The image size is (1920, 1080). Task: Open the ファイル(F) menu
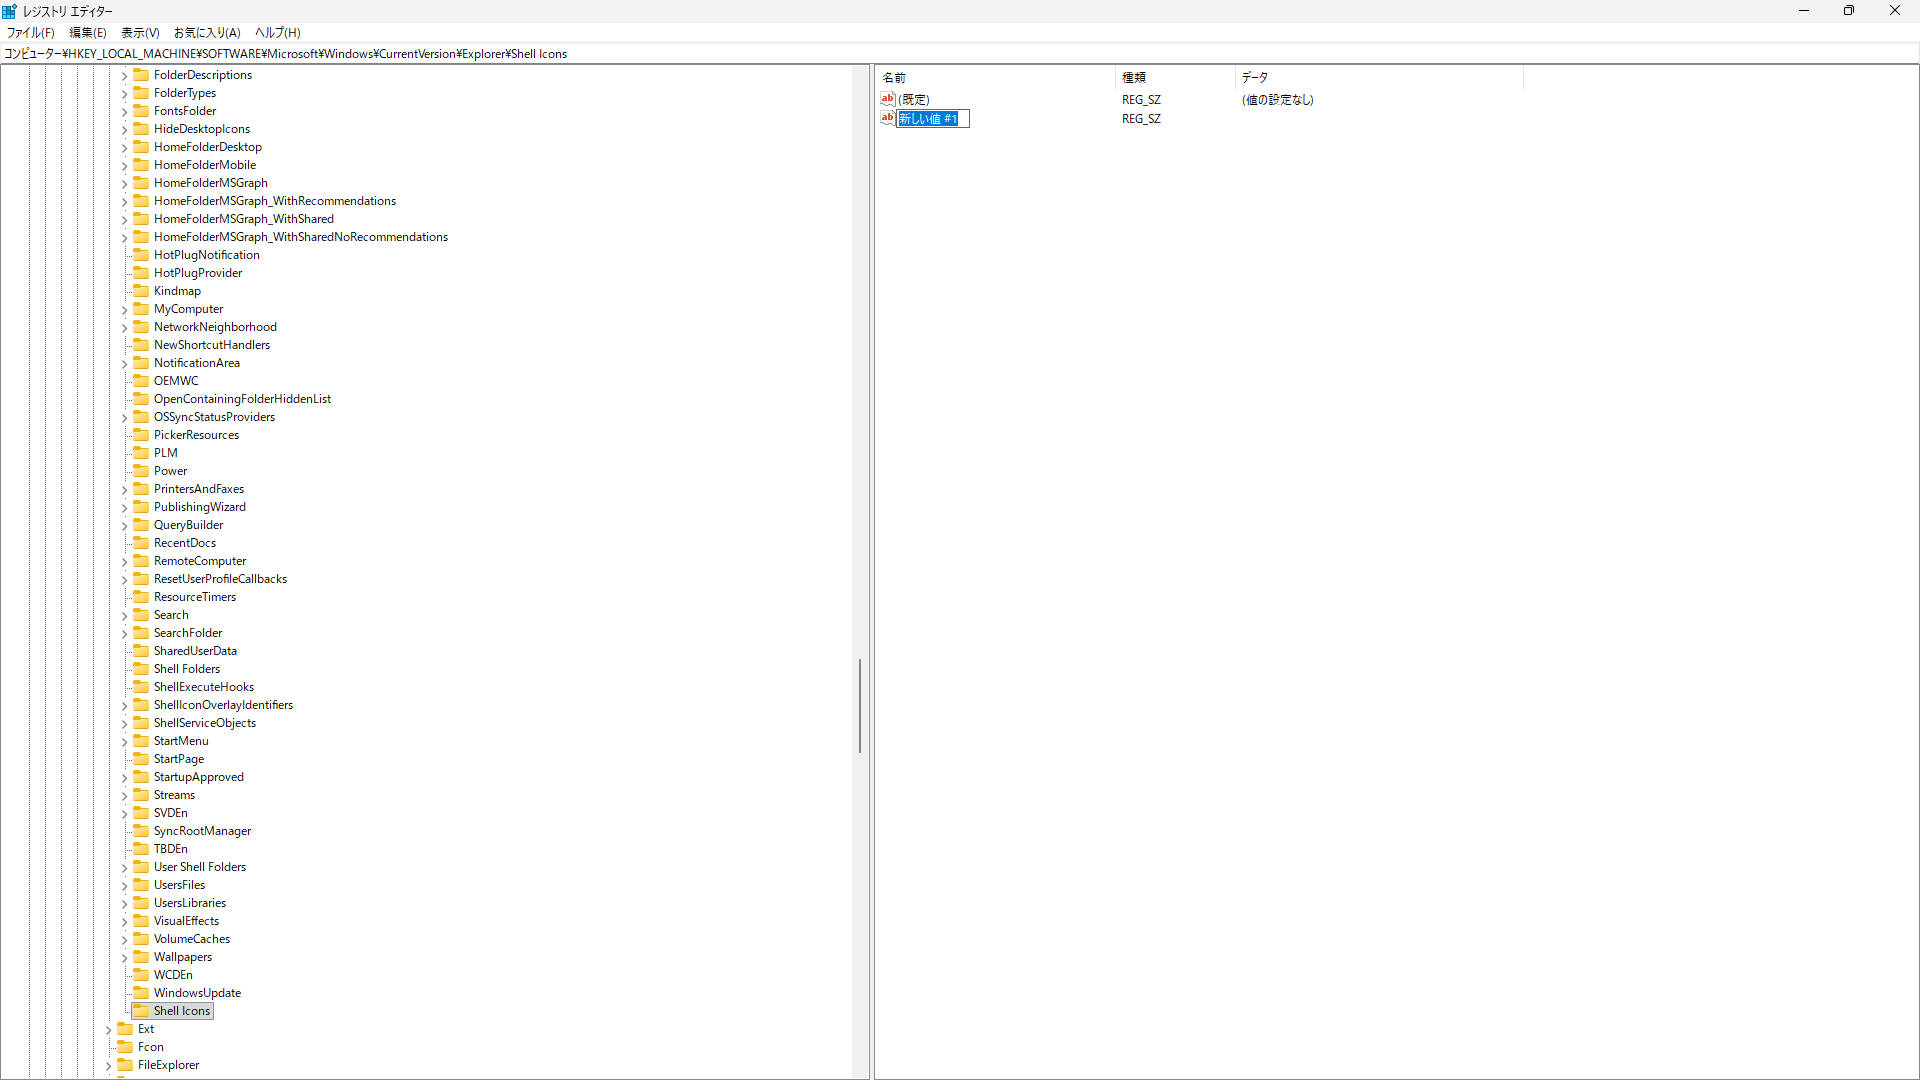(30, 33)
